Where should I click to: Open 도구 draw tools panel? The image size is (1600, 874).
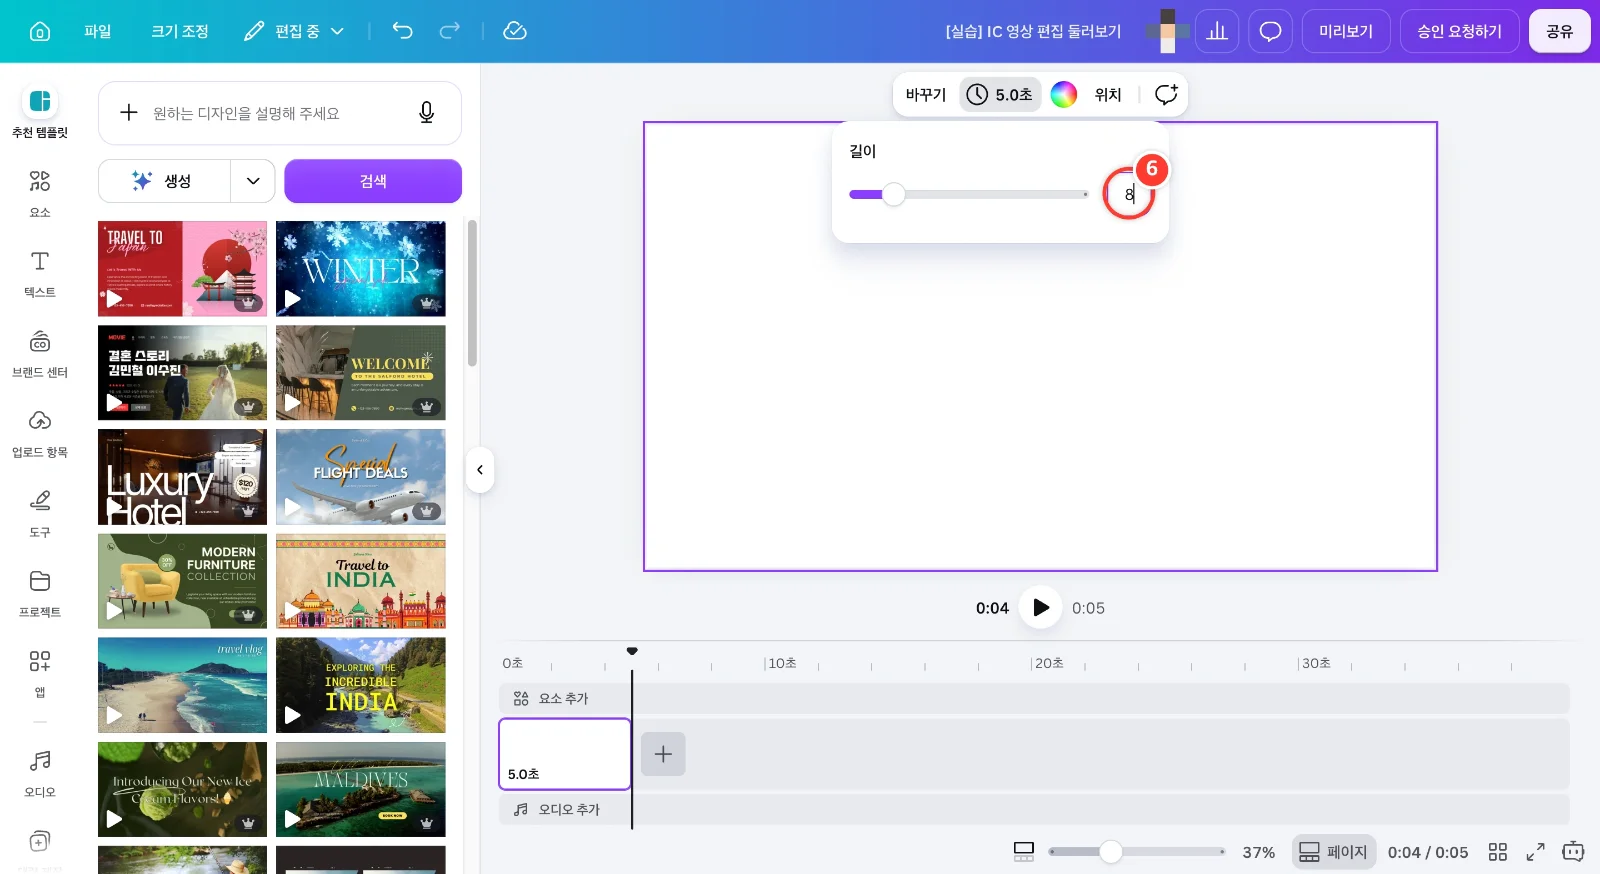pos(40,513)
